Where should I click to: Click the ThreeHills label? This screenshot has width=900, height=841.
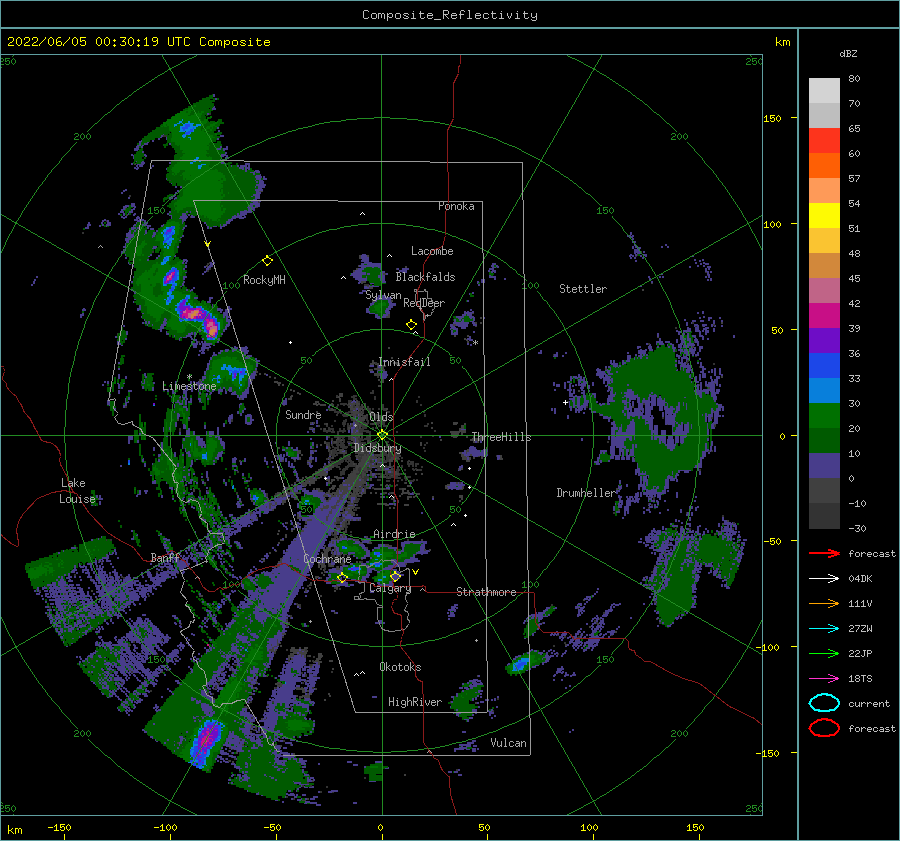501,437
